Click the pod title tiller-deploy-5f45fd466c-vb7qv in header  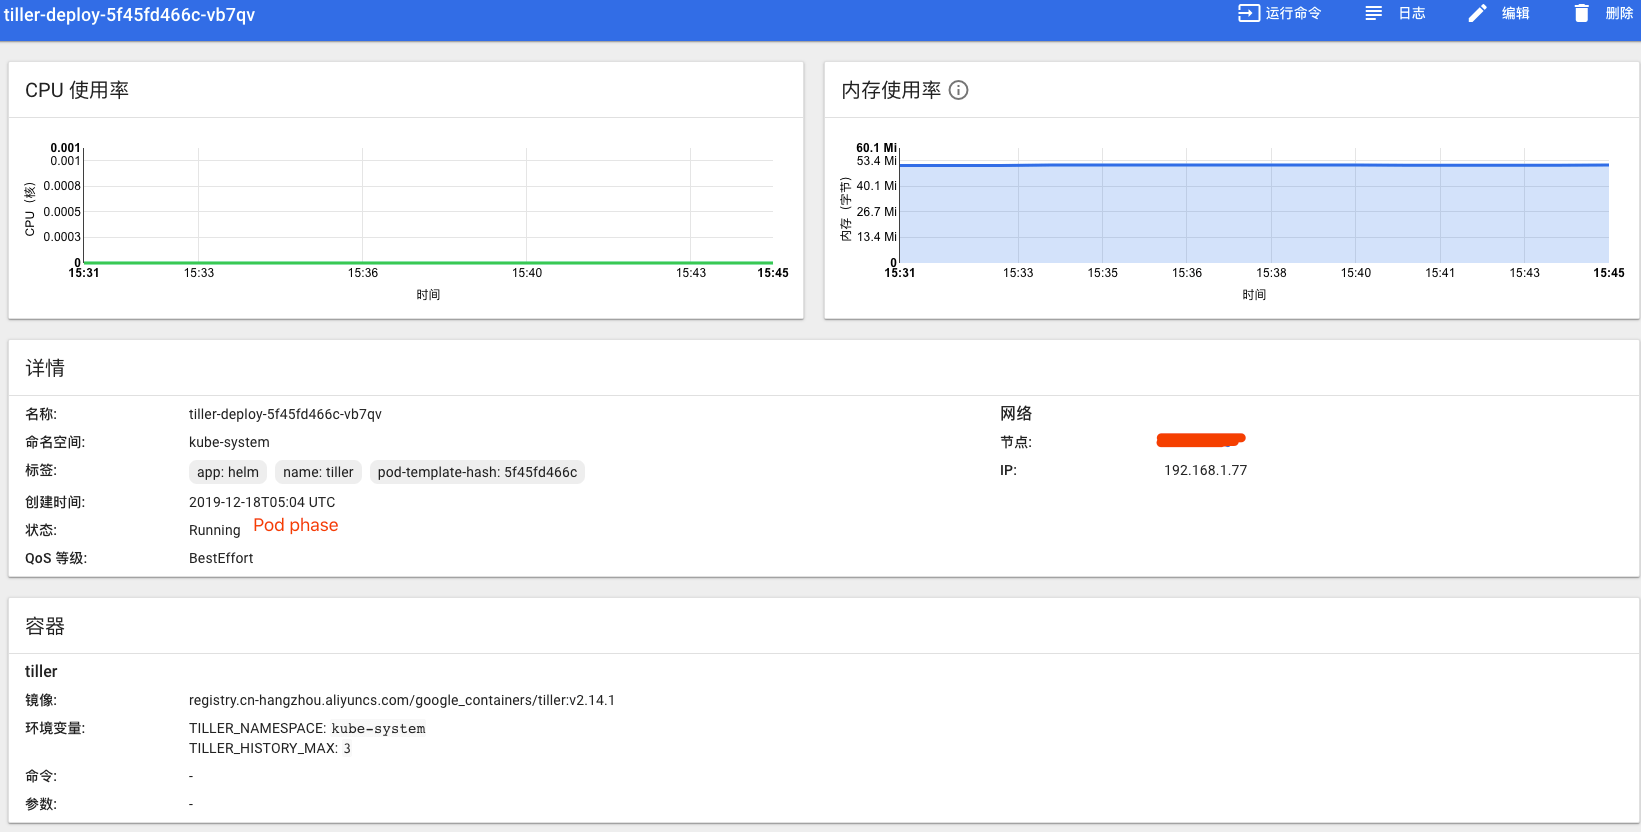tap(129, 15)
